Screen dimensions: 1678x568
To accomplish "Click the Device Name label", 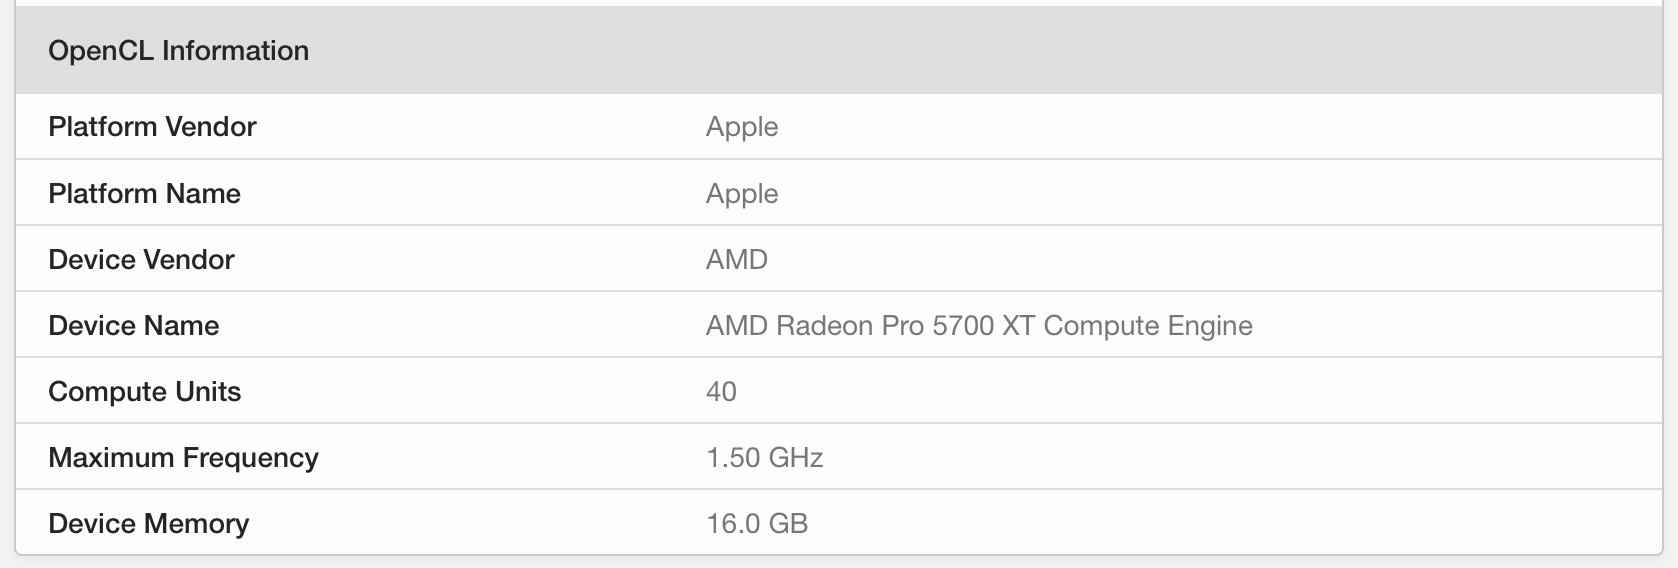I will pos(133,325).
